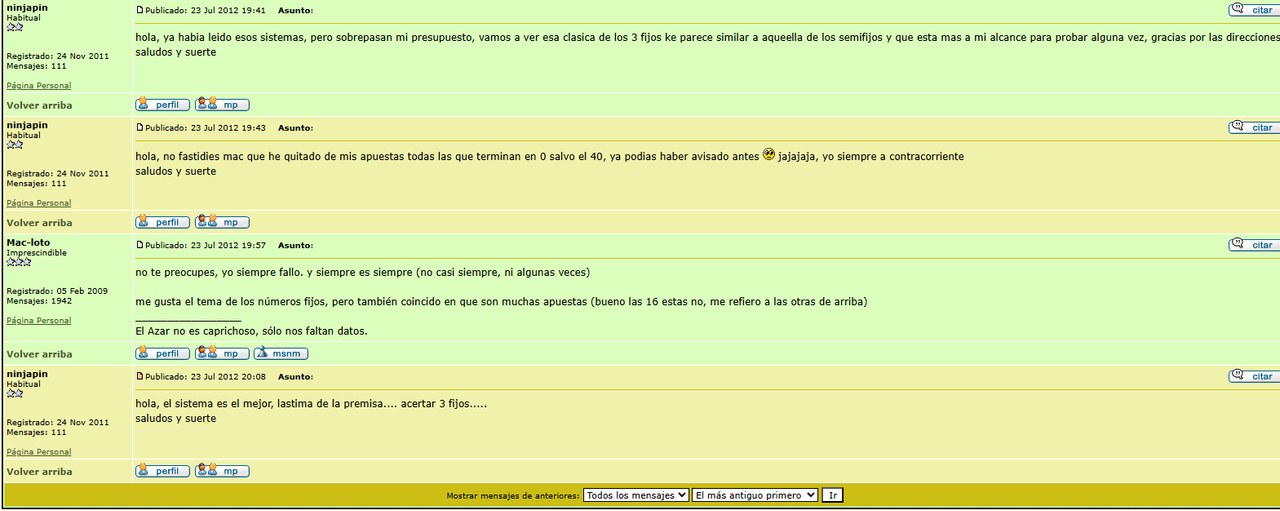Screen dimensions: 1280x511
Task: Click mp button under 19:43 post
Action: [x=222, y=222]
